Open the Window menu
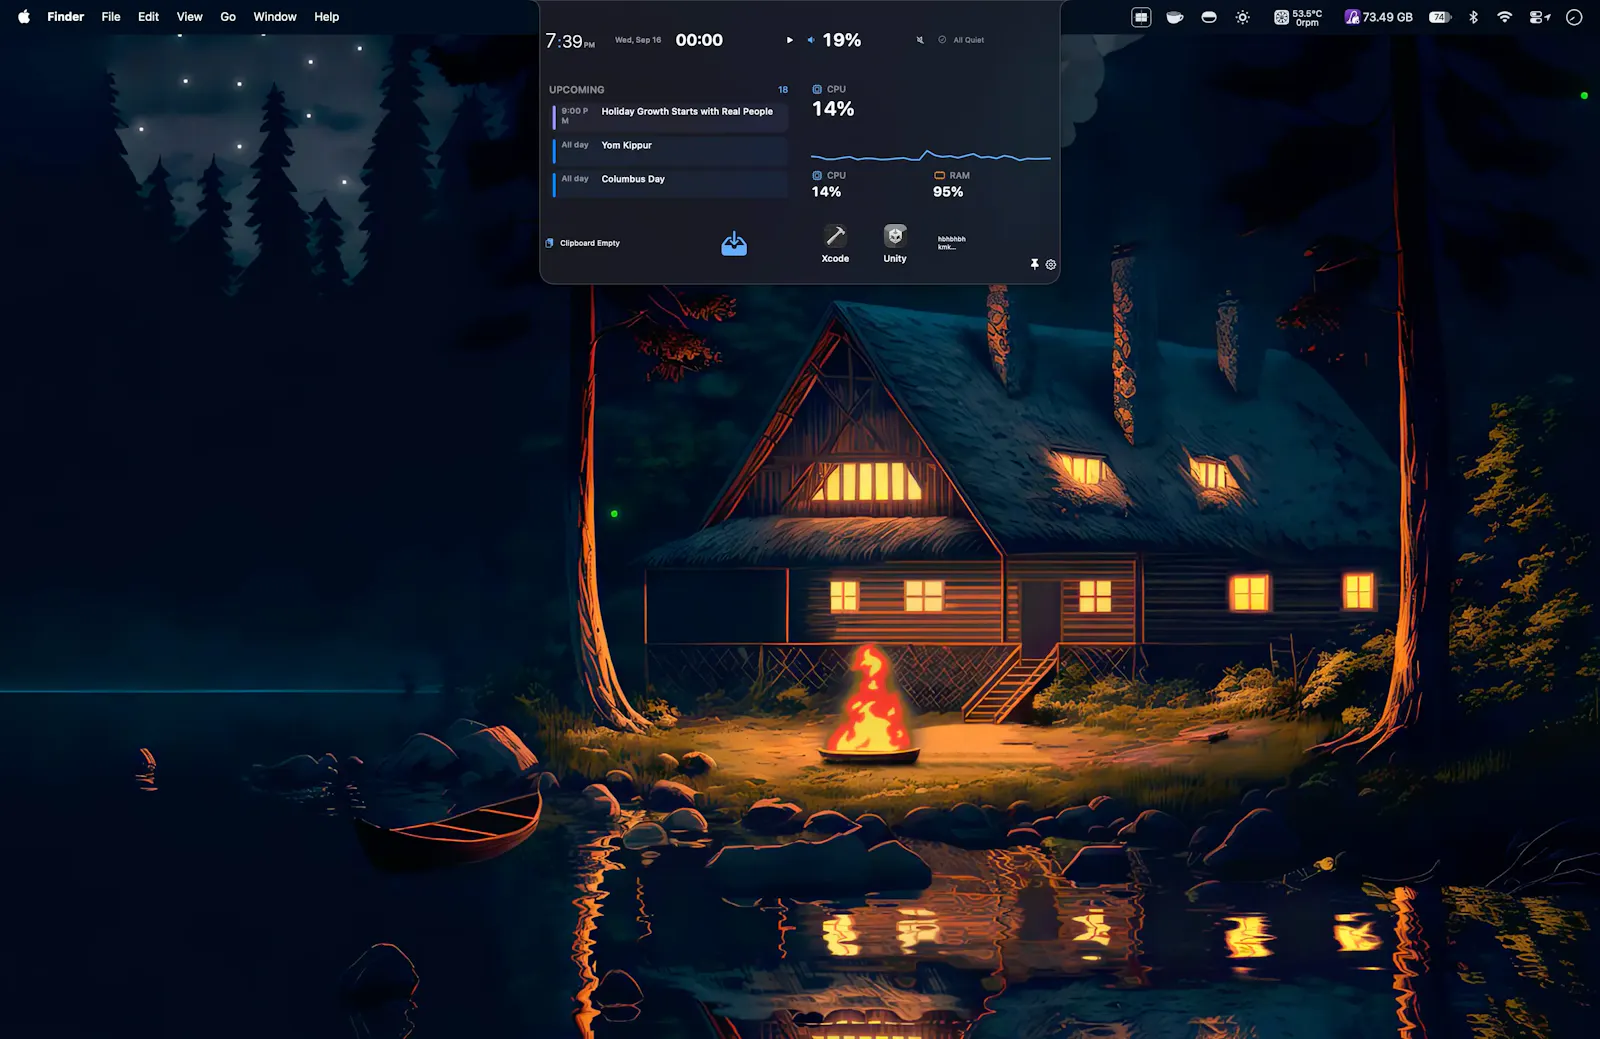The image size is (1600, 1039). click(x=275, y=17)
